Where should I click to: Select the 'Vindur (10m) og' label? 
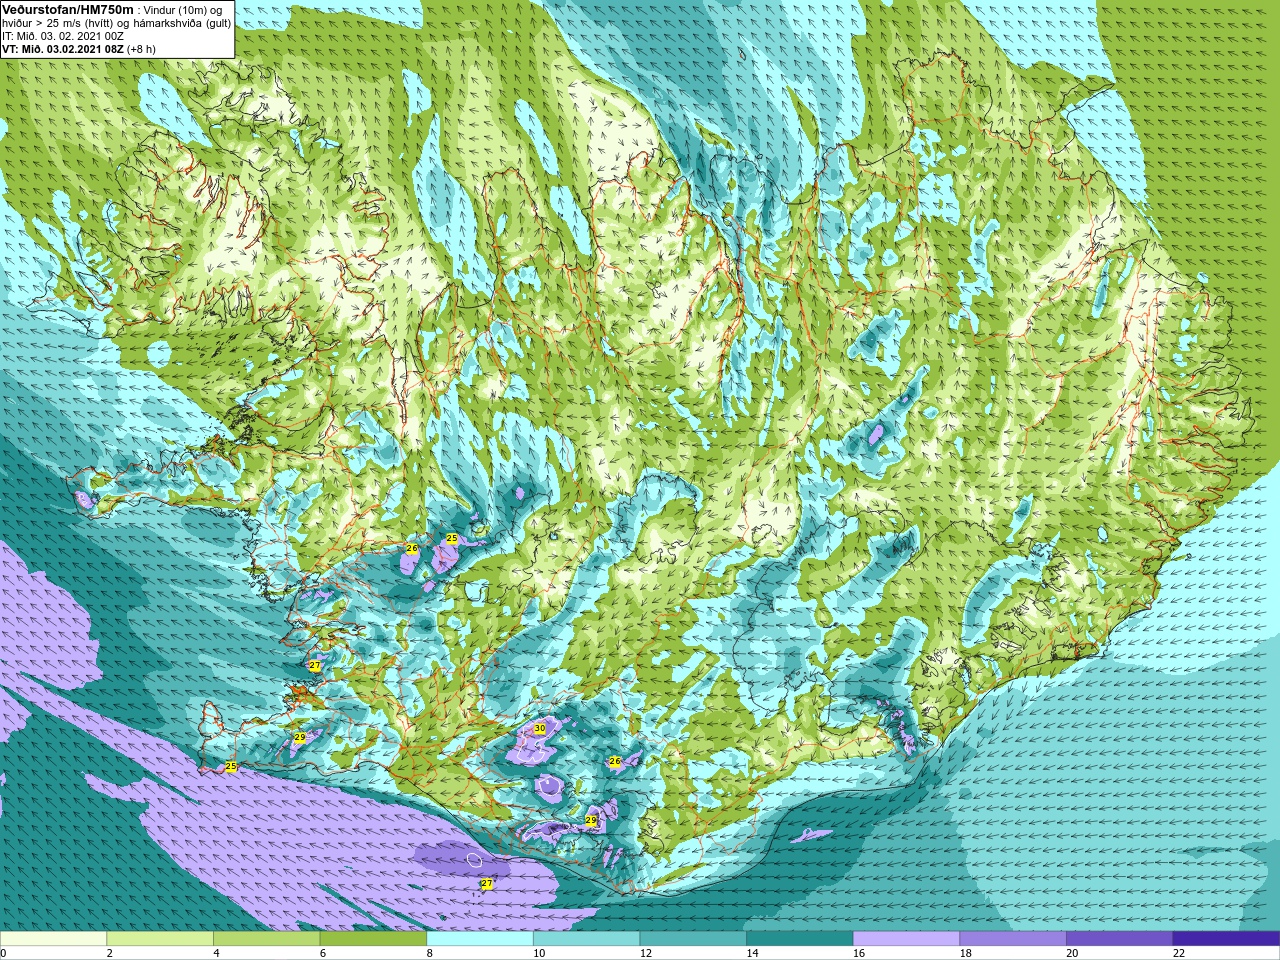click(183, 10)
